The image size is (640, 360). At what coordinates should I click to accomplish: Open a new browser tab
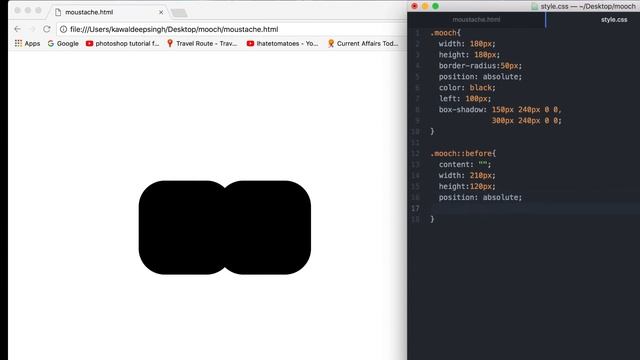coord(179,13)
